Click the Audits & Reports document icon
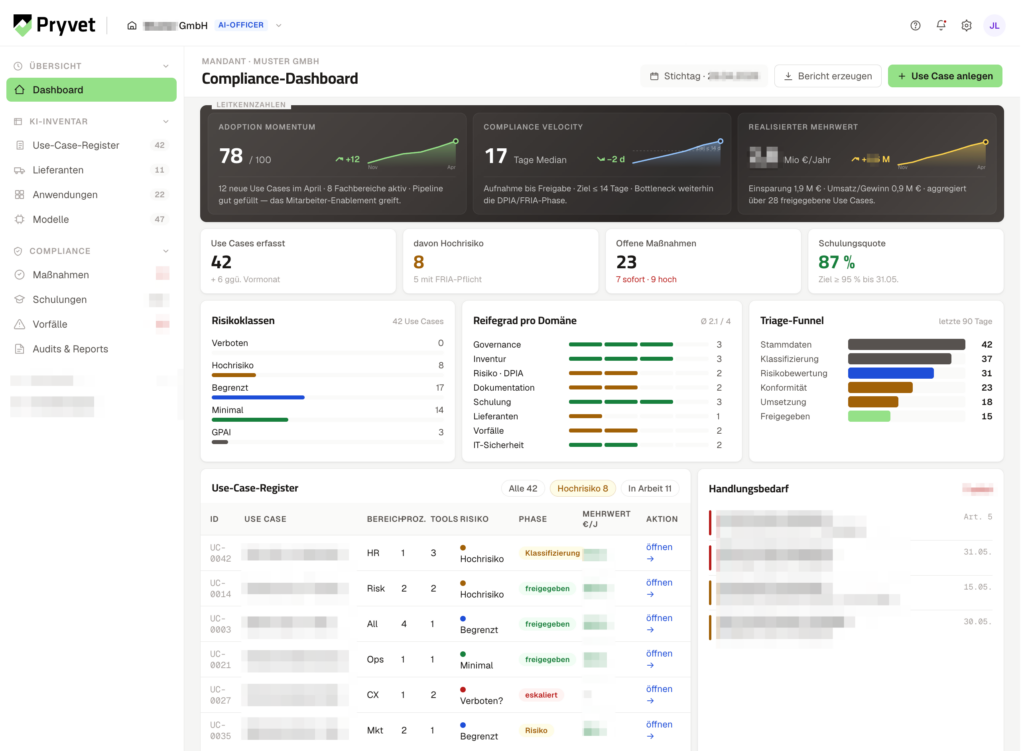 (20, 349)
